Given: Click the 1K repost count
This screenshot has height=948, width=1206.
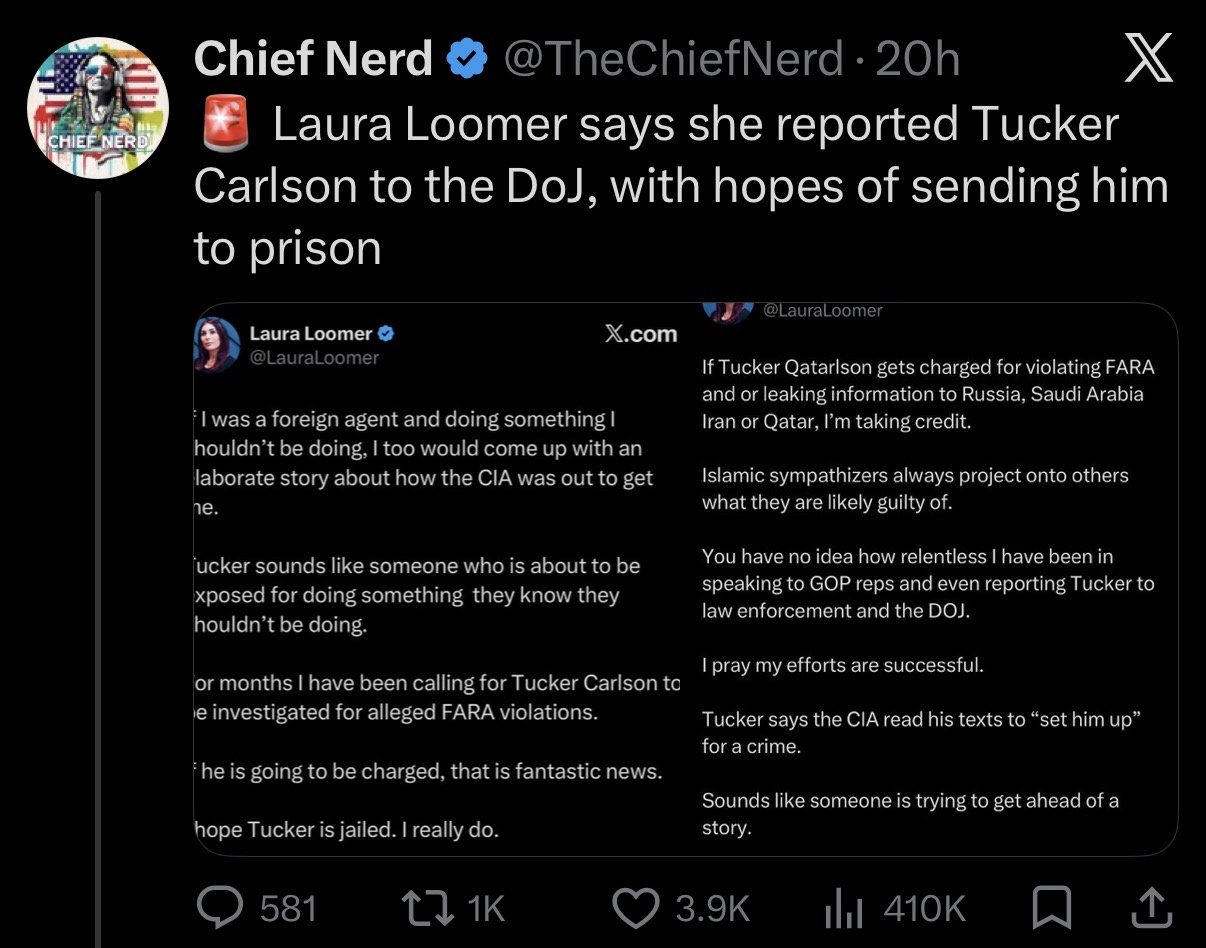Looking at the screenshot, I should [x=486, y=908].
